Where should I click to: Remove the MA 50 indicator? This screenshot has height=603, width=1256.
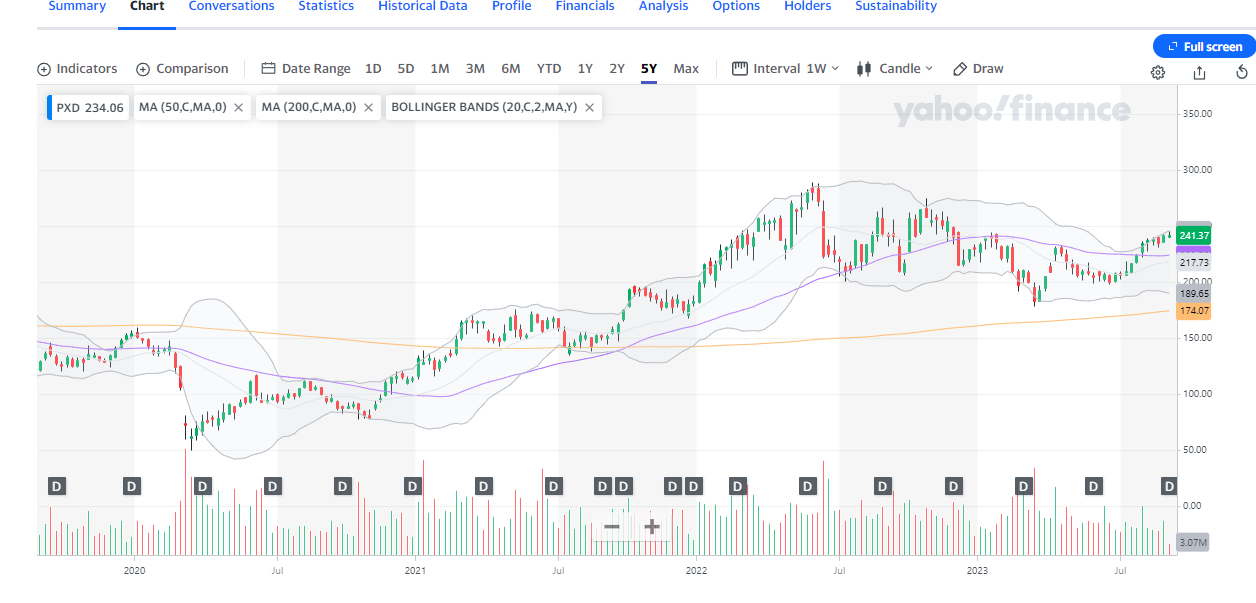[x=238, y=108]
